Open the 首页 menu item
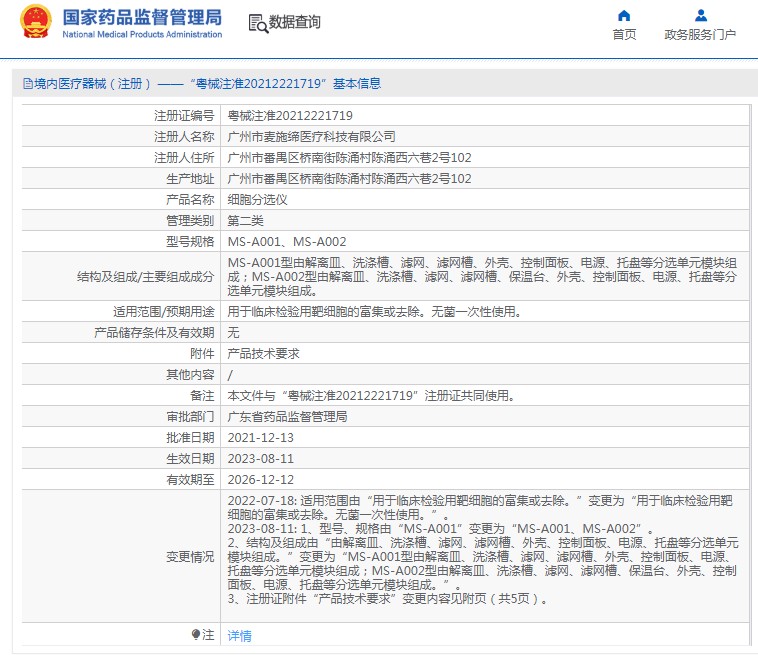The width and height of the screenshot is (758, 655). 624,35
